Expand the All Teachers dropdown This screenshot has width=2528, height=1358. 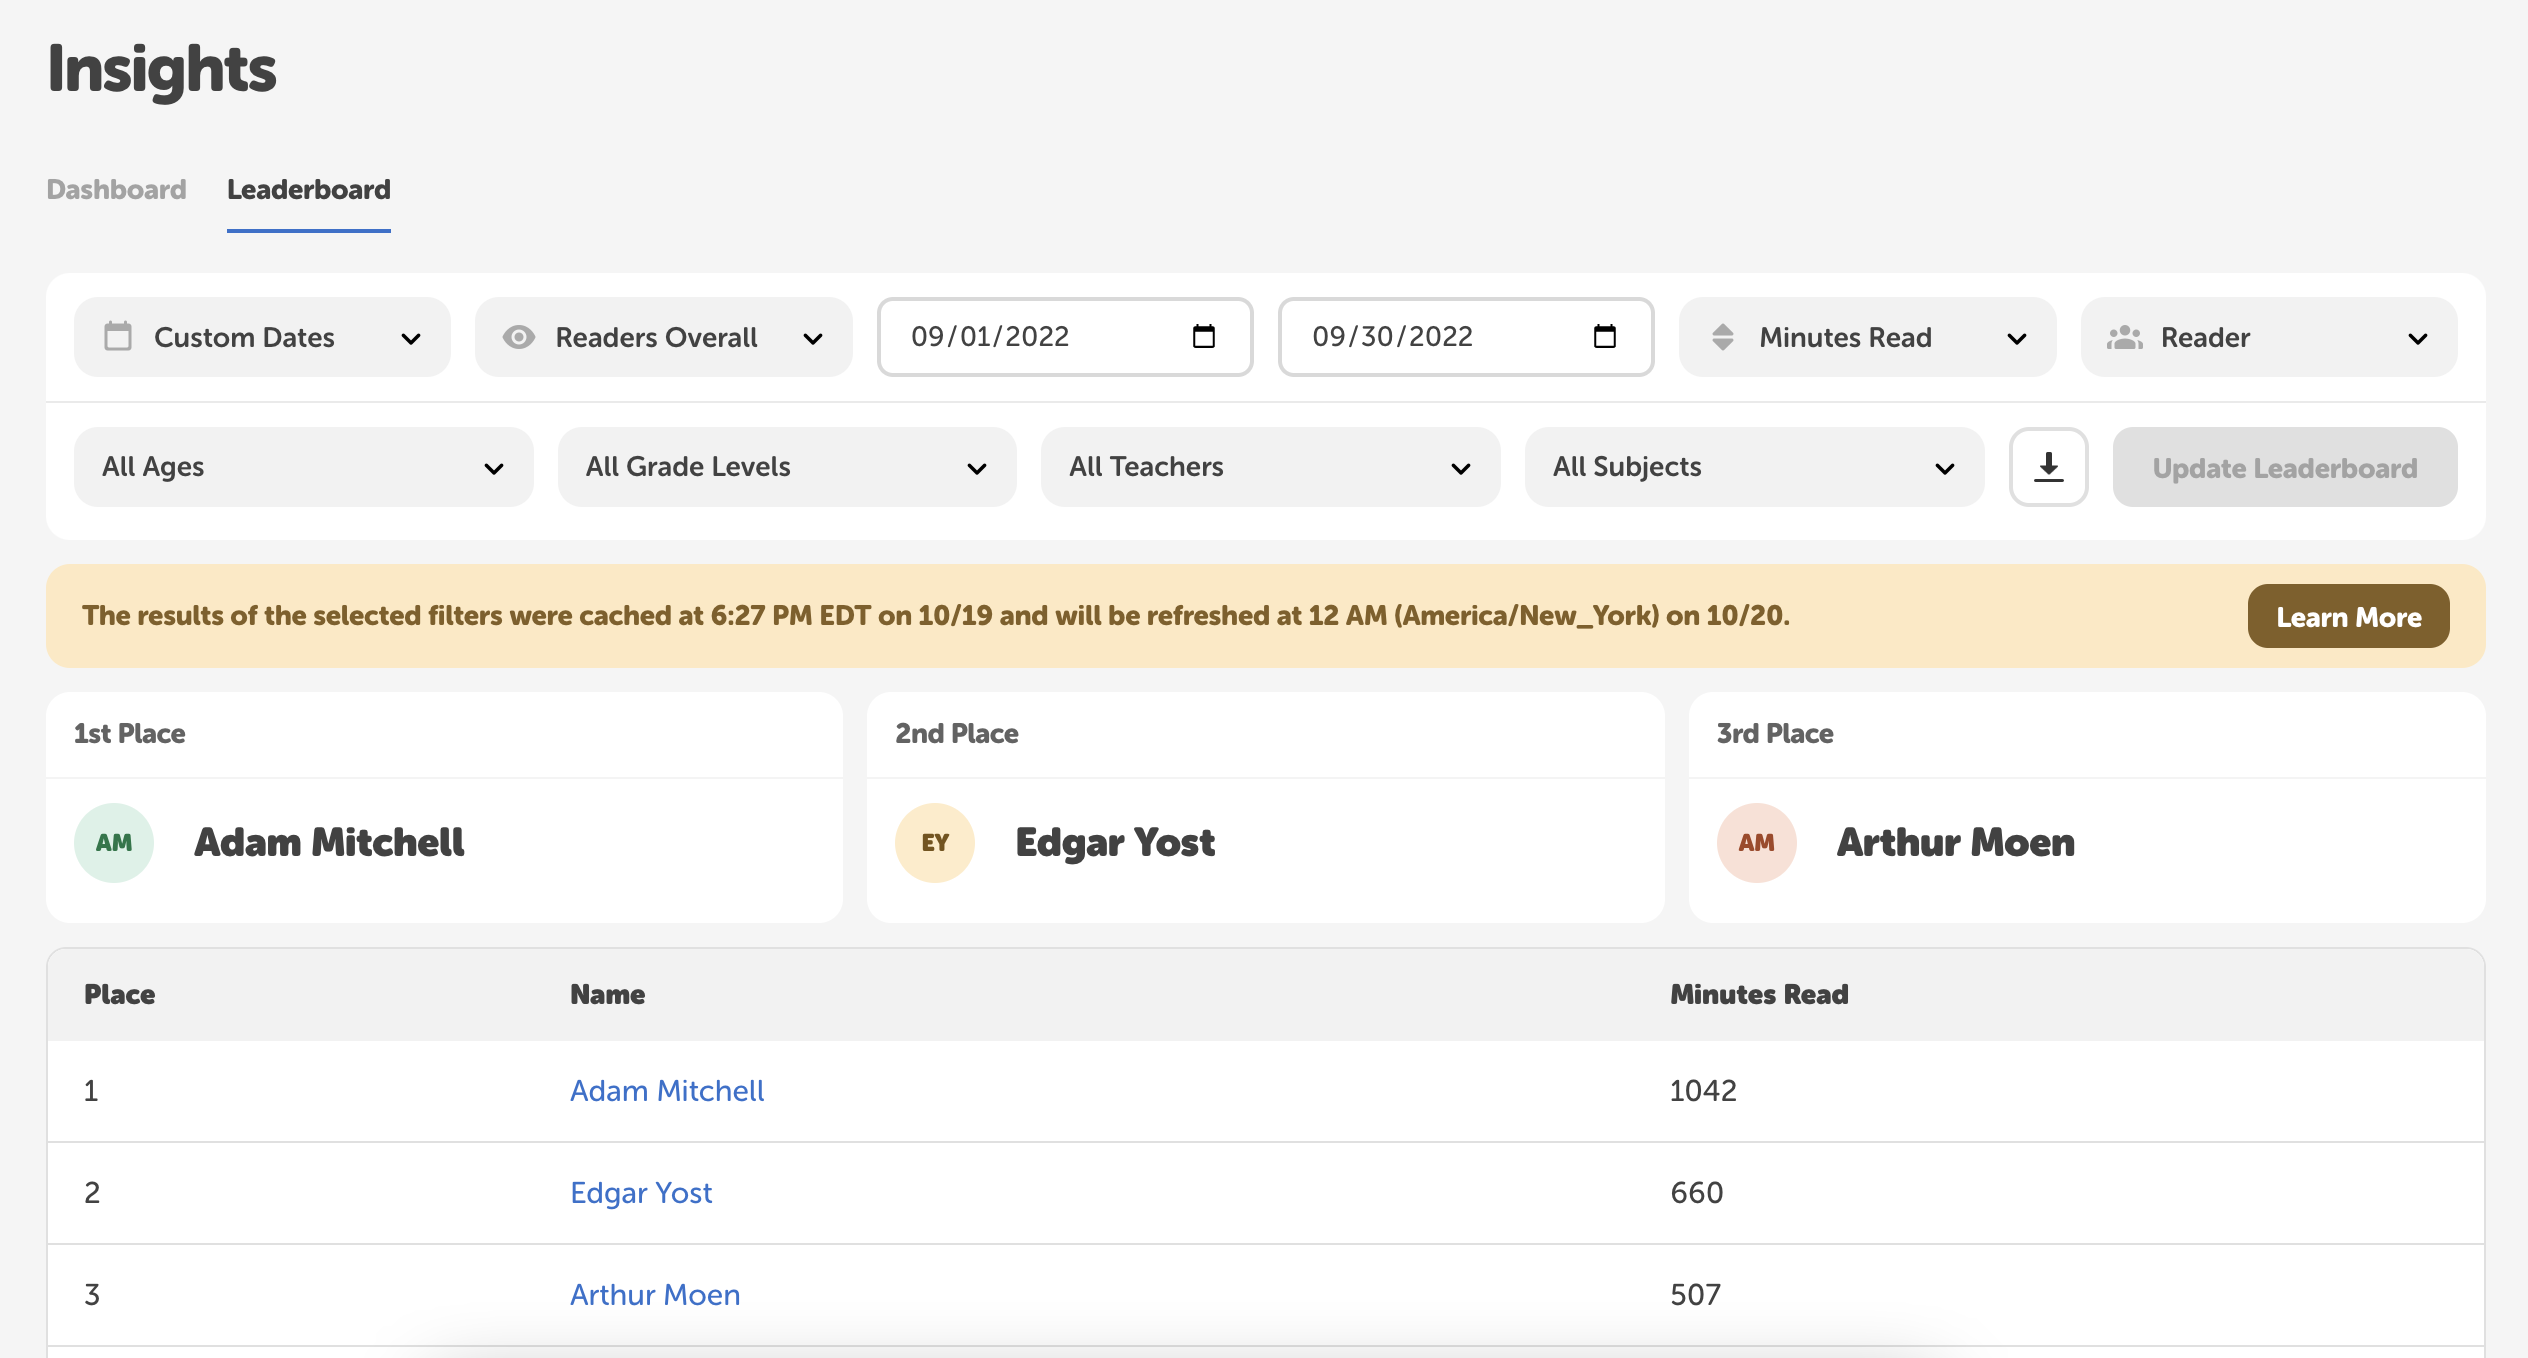point(1269,466)
